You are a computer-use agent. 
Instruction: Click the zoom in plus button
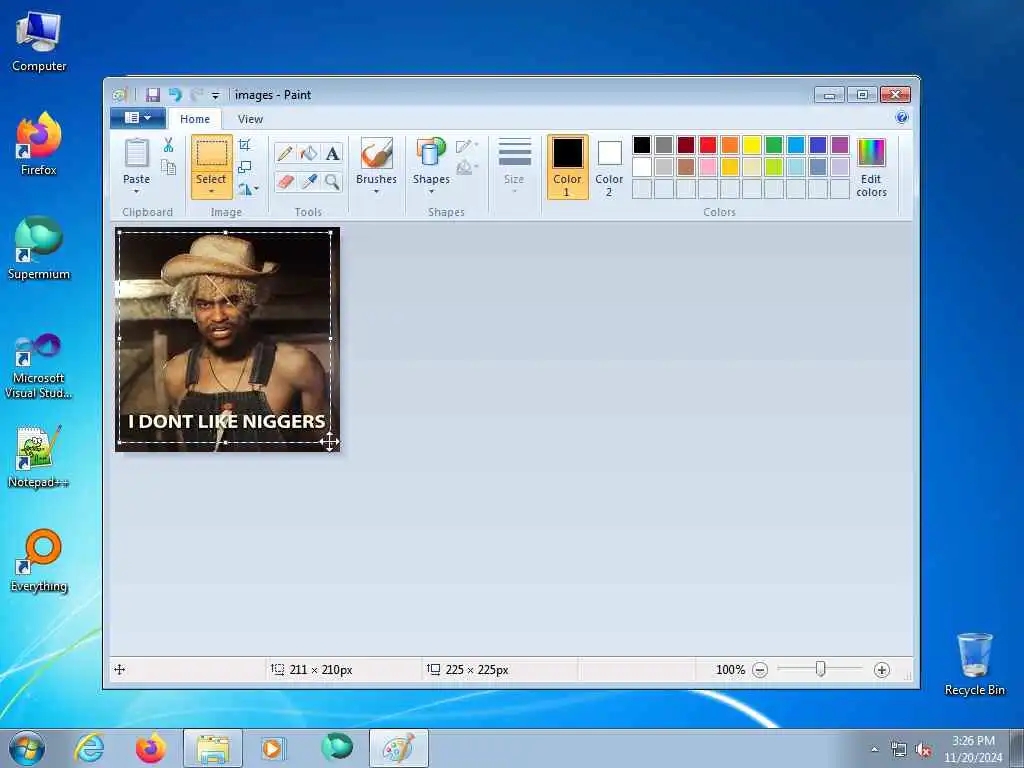(x=882, y=670)
